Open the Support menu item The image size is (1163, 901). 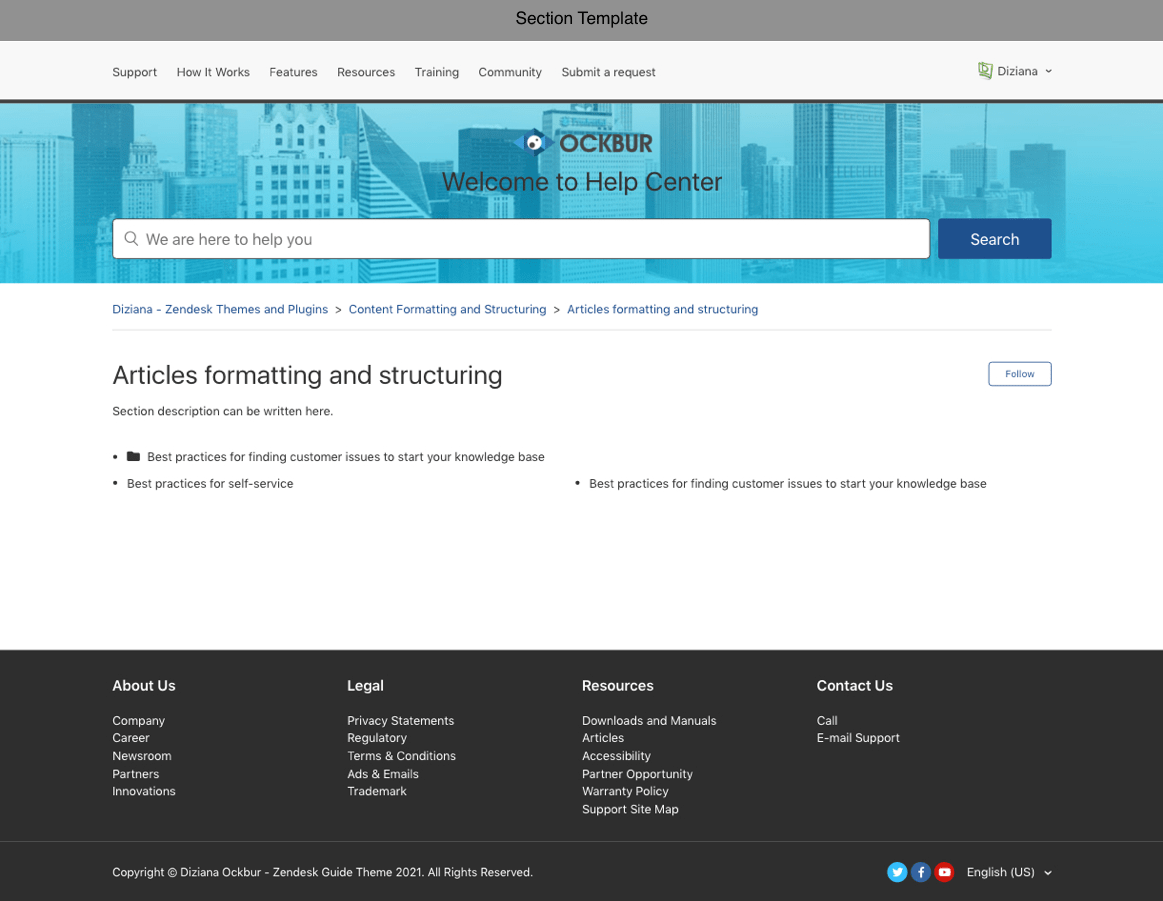(x=134, y=72)
